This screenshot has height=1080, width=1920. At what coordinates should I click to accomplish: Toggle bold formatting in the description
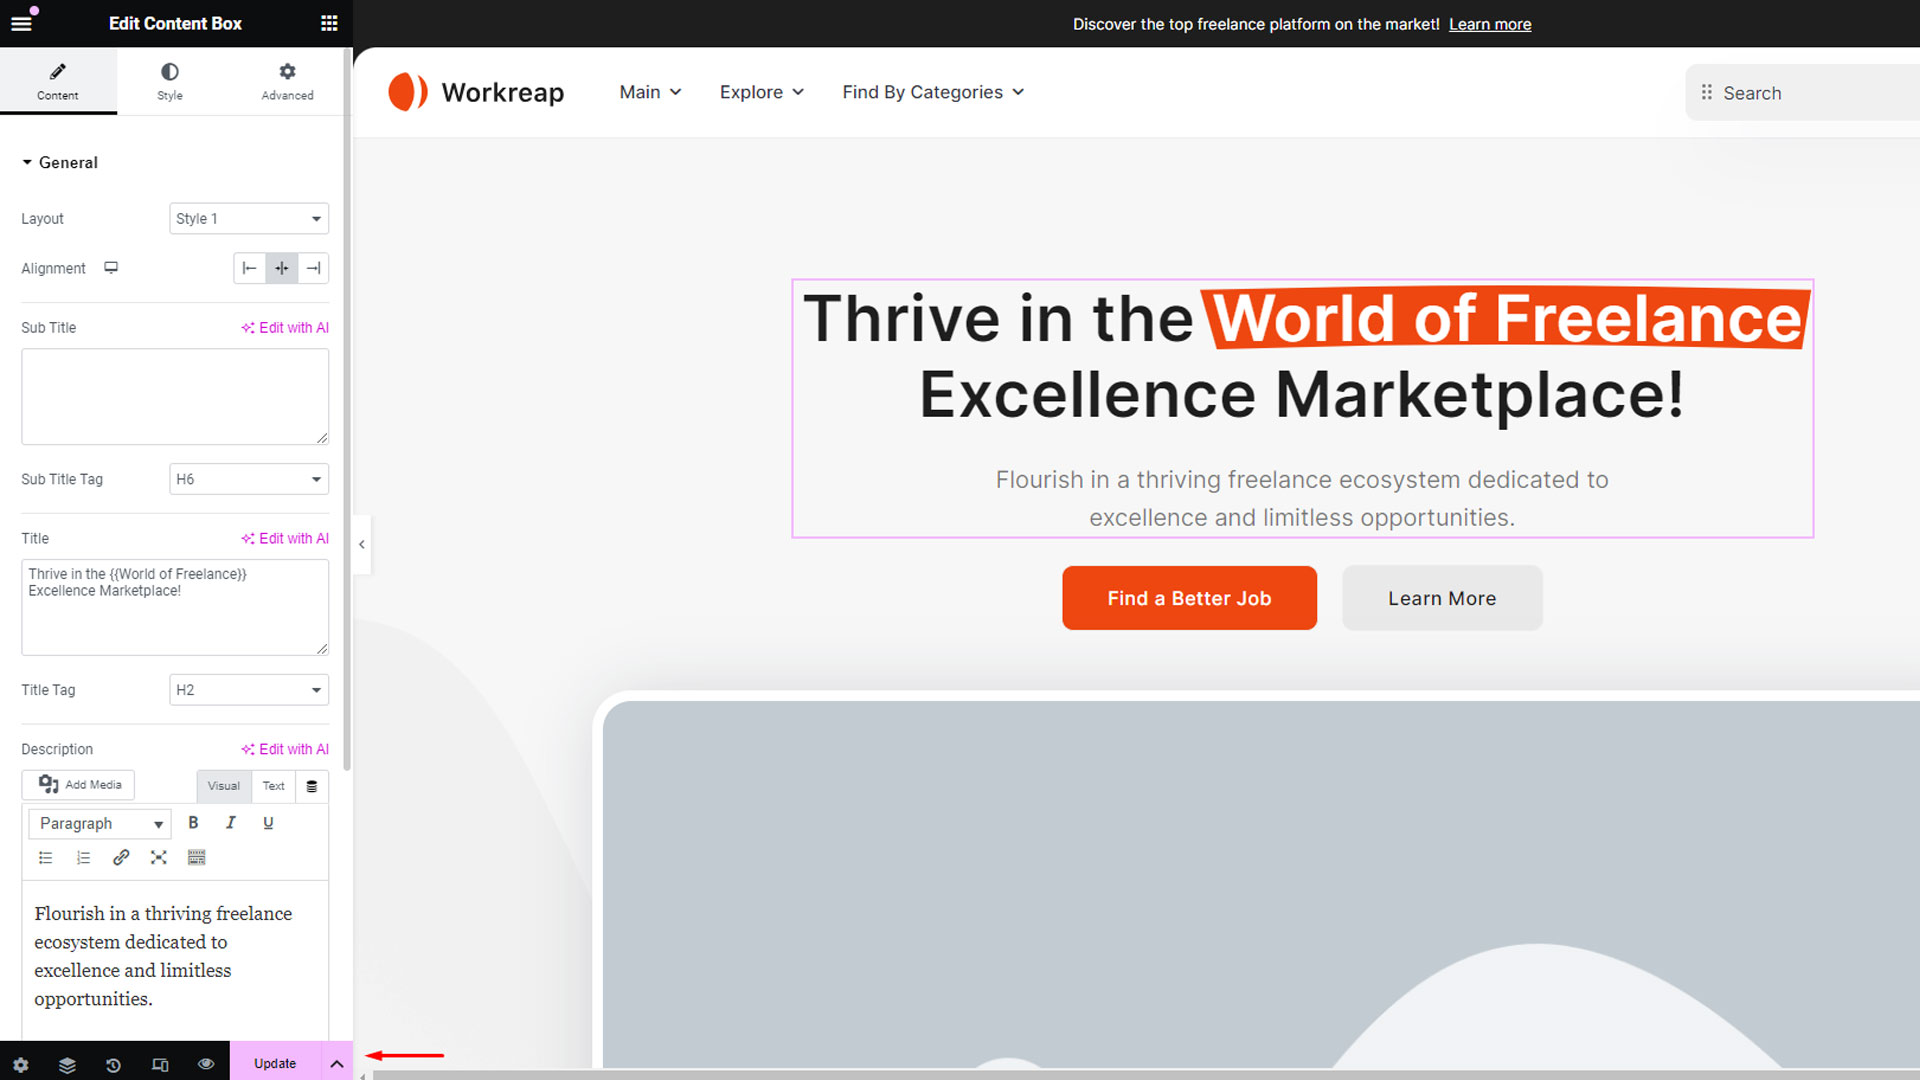click(x=193, y=823)
